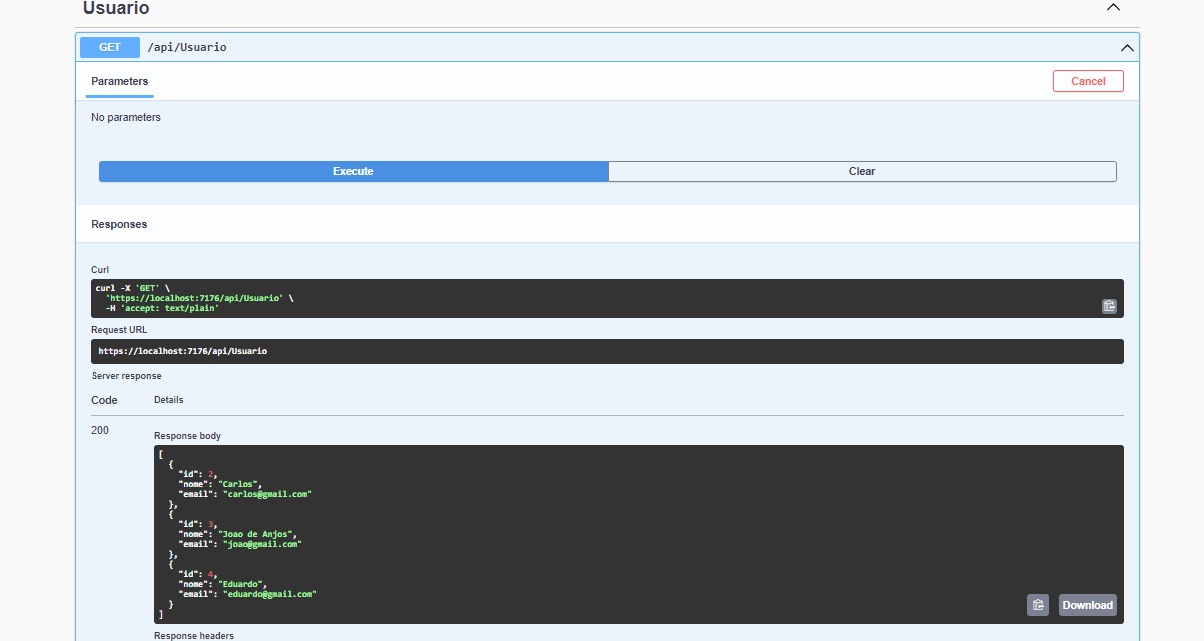The height and width of the screenshot is (641, 1204).
Task: Clear the response results
Action: click(862, 171)
